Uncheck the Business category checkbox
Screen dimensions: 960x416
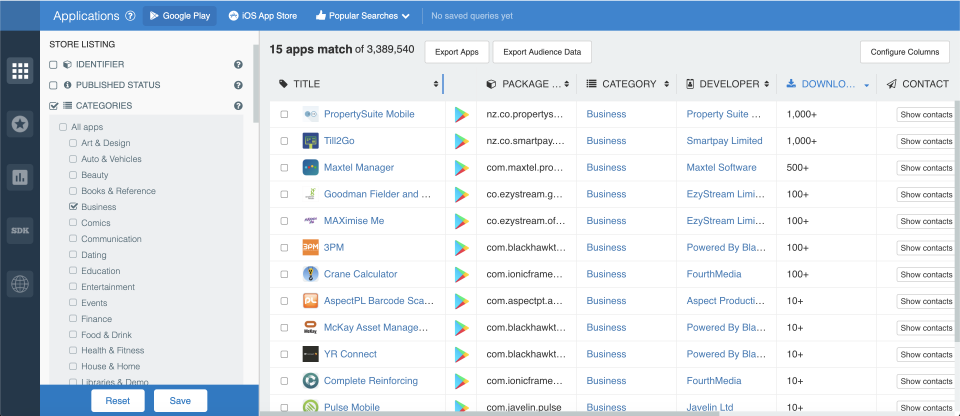[x=73, y=207]
